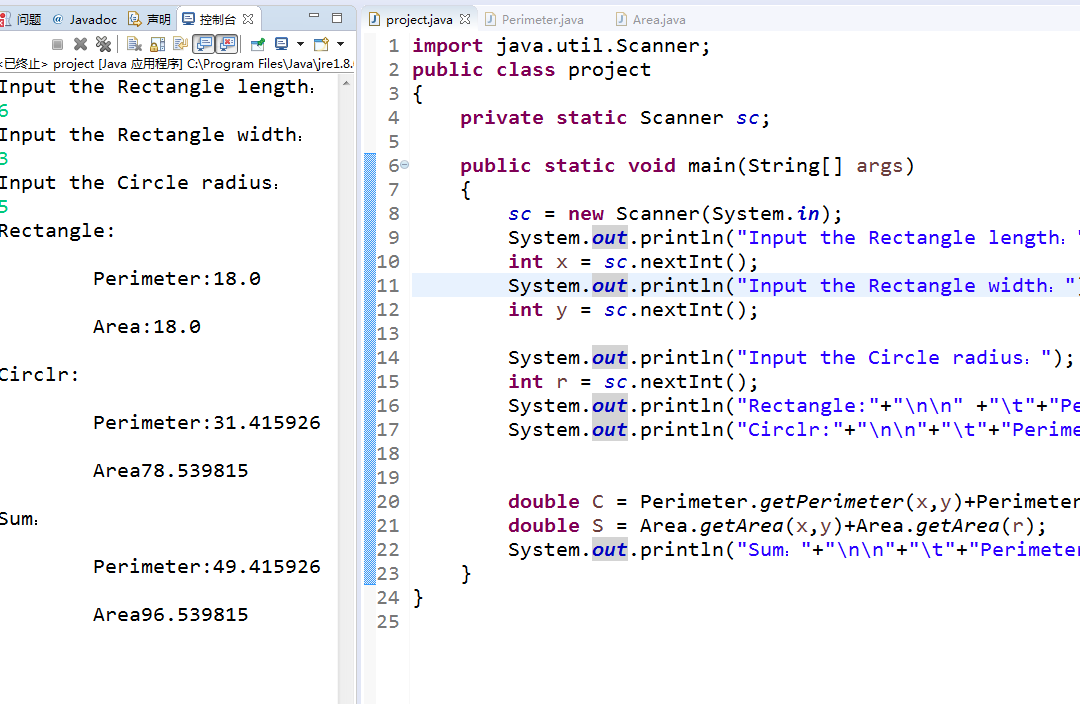Toggle the Scroll Lock padlock icon
The width and height of the screenshot is (1080, 704).
point(158,45)
